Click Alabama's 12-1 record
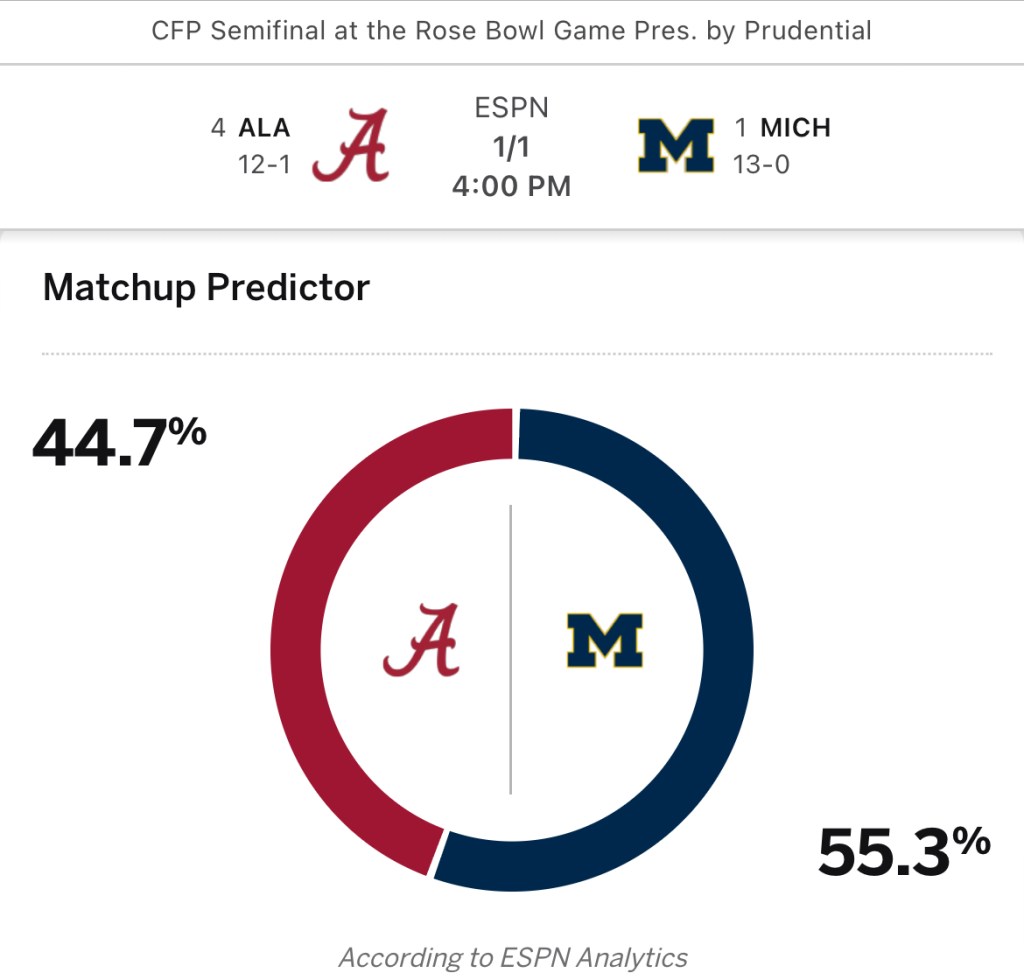The width and height of the screenshot is (1024, 980). click(x=264, y=164)
